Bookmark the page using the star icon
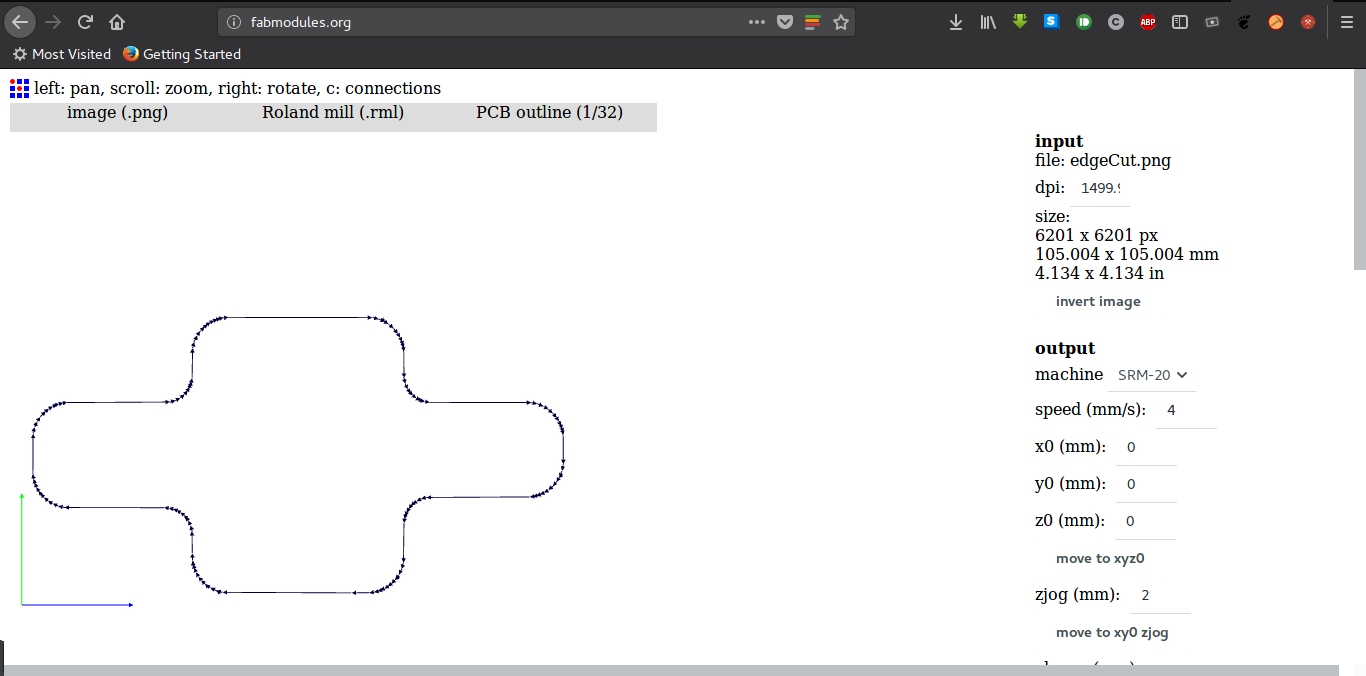The width and height of the screenshot is (1366, 676). point(839,21)
